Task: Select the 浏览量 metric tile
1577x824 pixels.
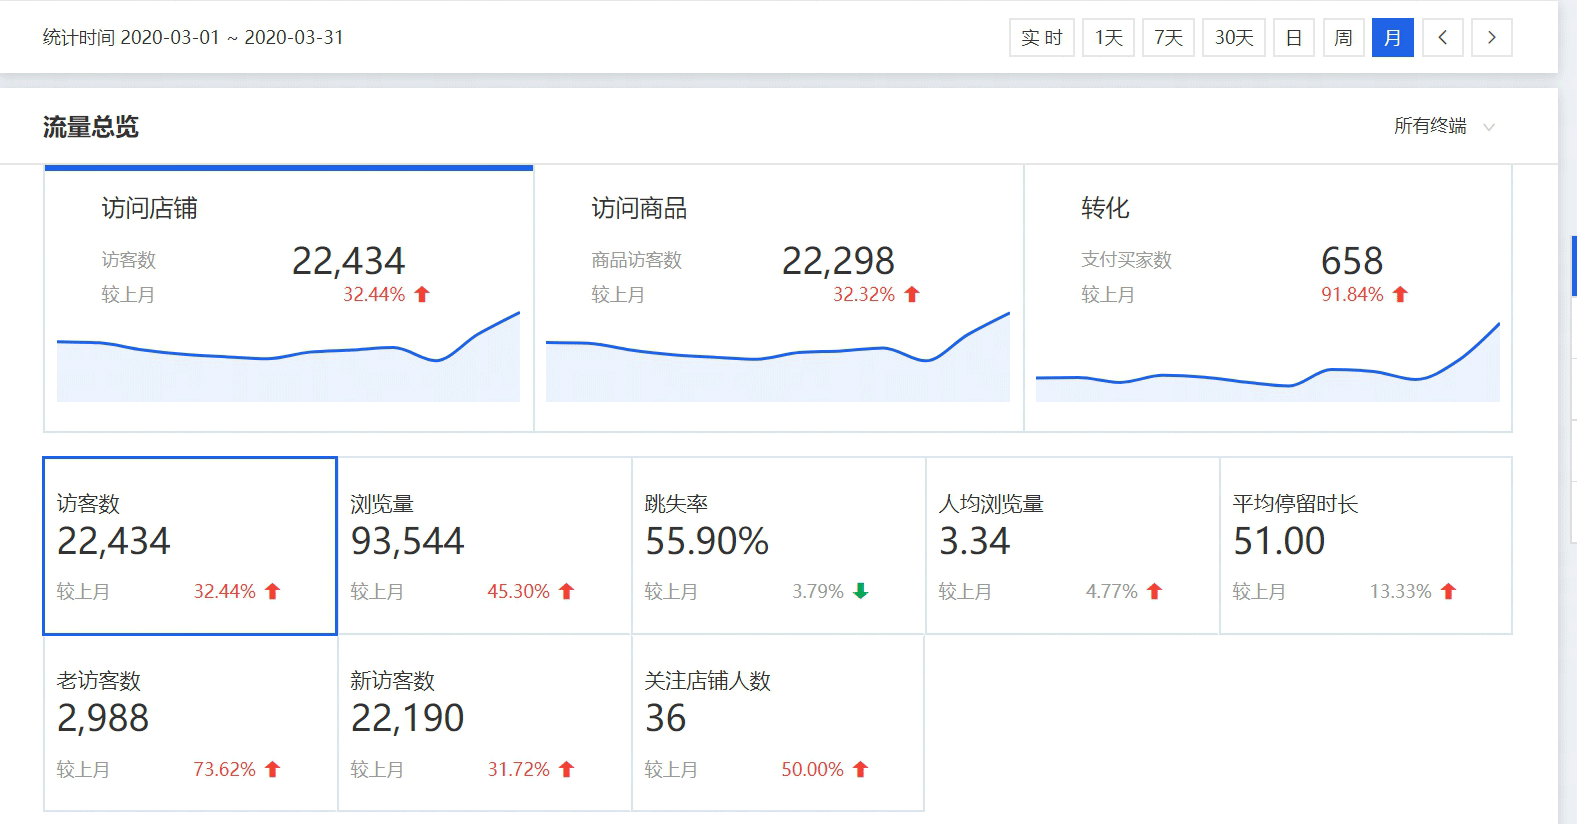Action: pos(484,545)
